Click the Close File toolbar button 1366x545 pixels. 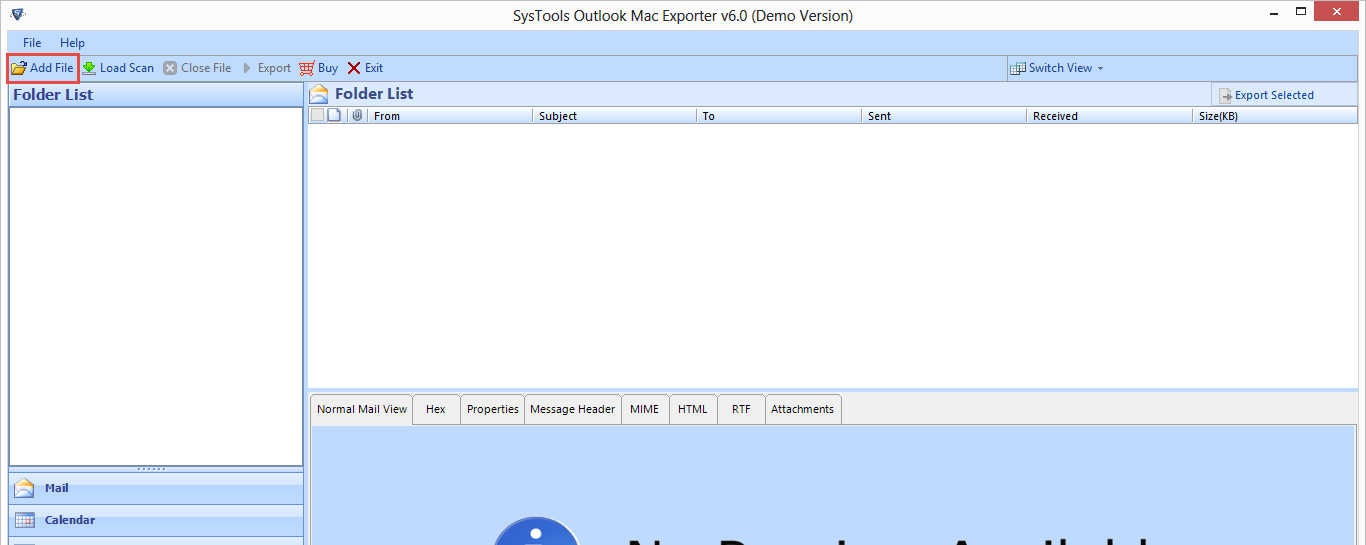point(198,68)
